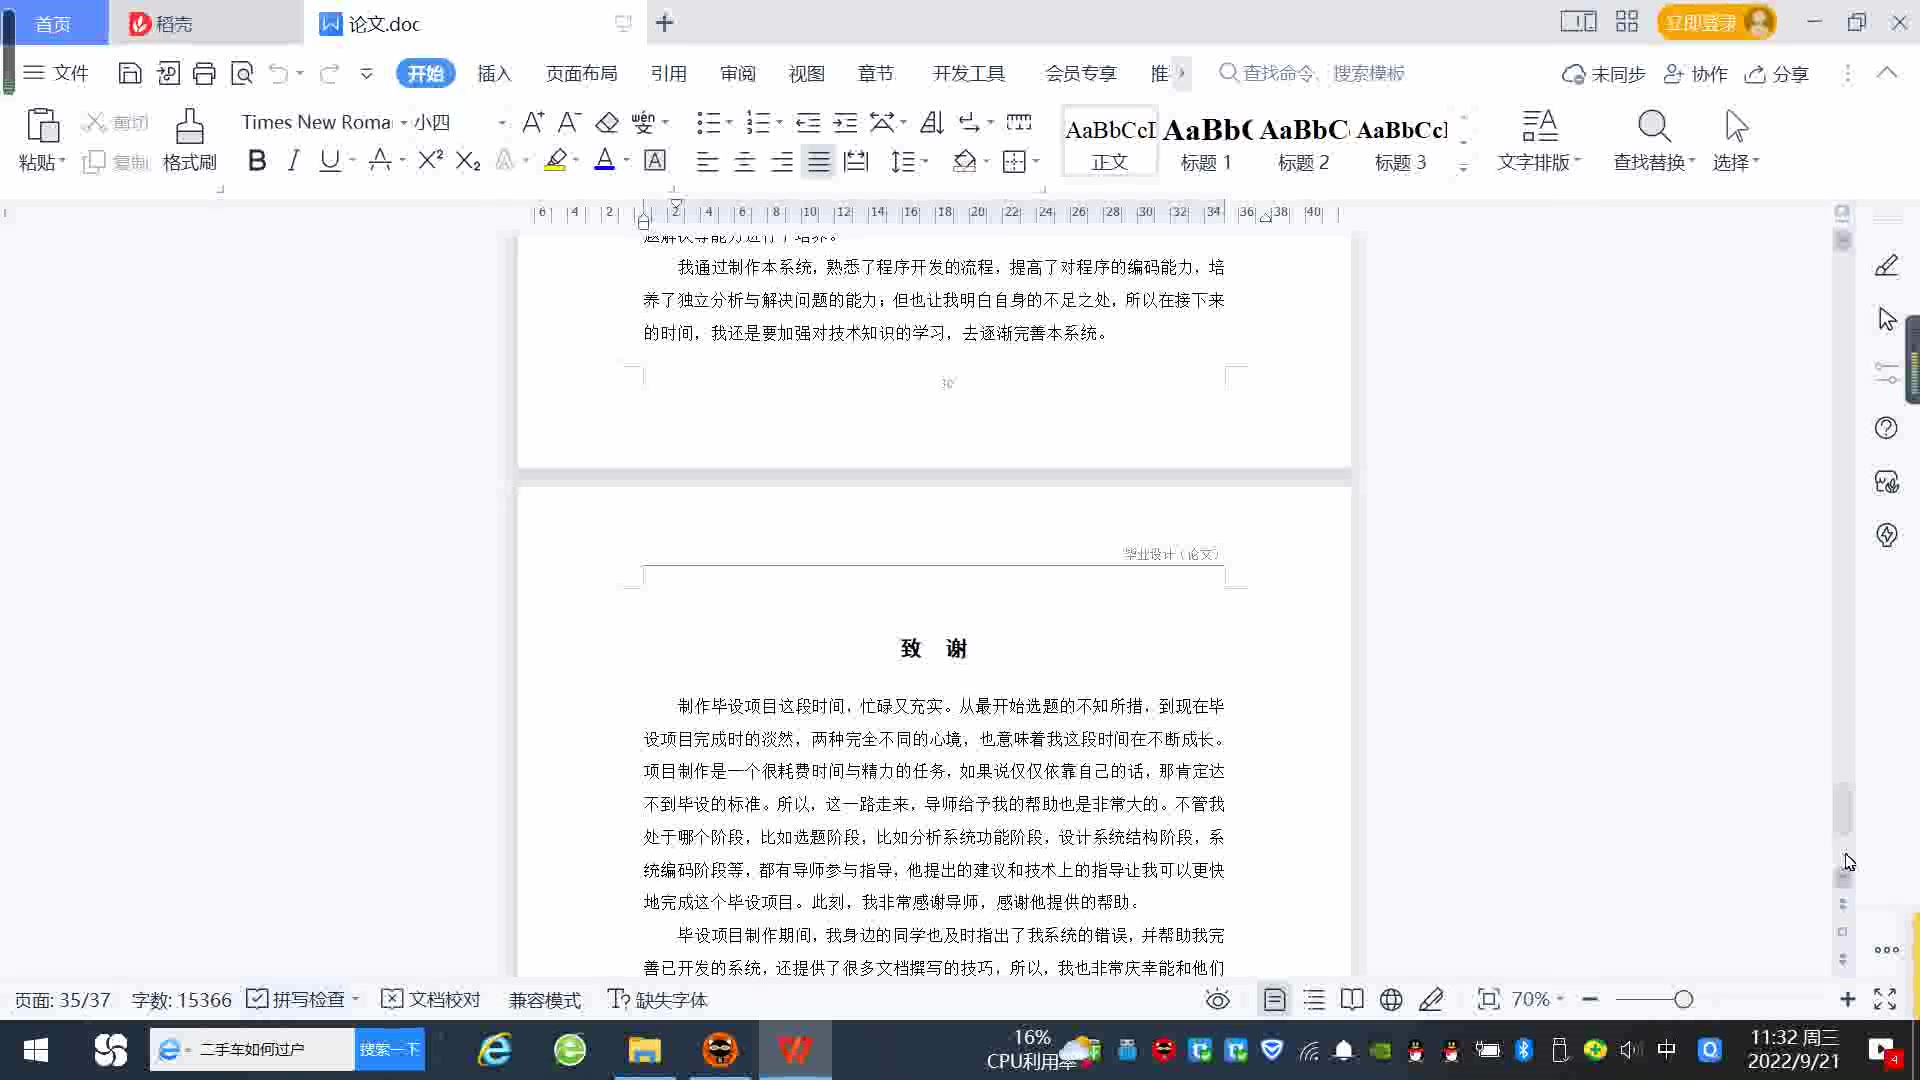Click the 文档校对 button in status bar
This screenshot has width=1920, height=1080.
tap(432, 1000)
